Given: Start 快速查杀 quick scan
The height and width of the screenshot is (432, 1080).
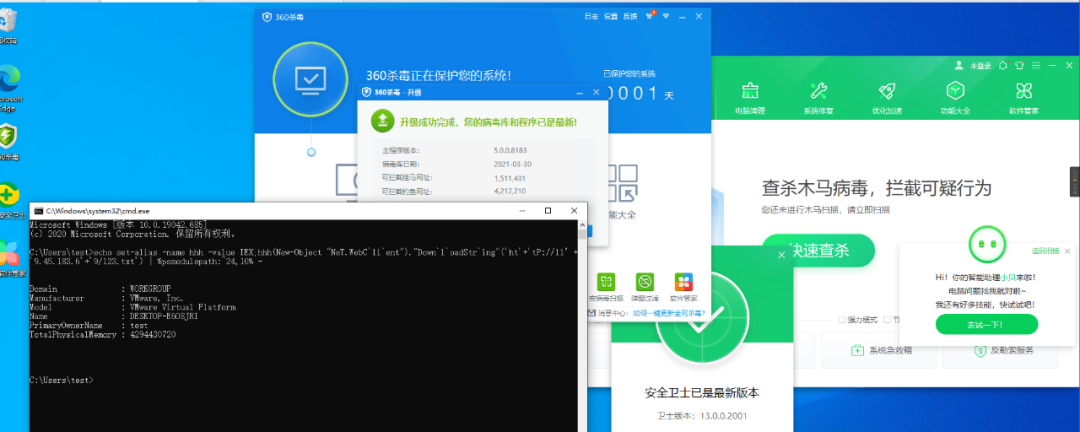Looking at the screenshot, I should click(818, 249).
